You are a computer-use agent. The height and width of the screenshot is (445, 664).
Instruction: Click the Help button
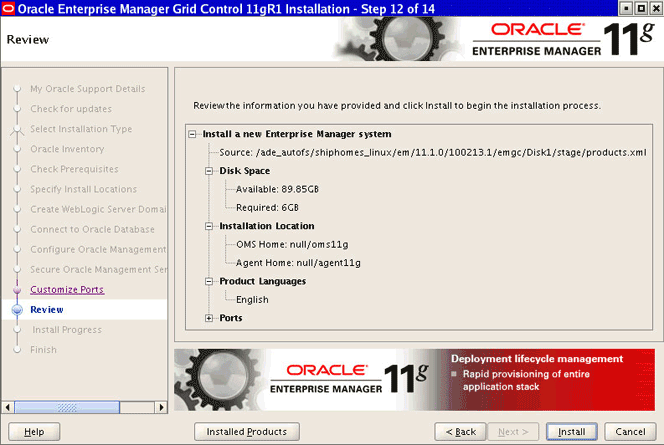[34, 432]
